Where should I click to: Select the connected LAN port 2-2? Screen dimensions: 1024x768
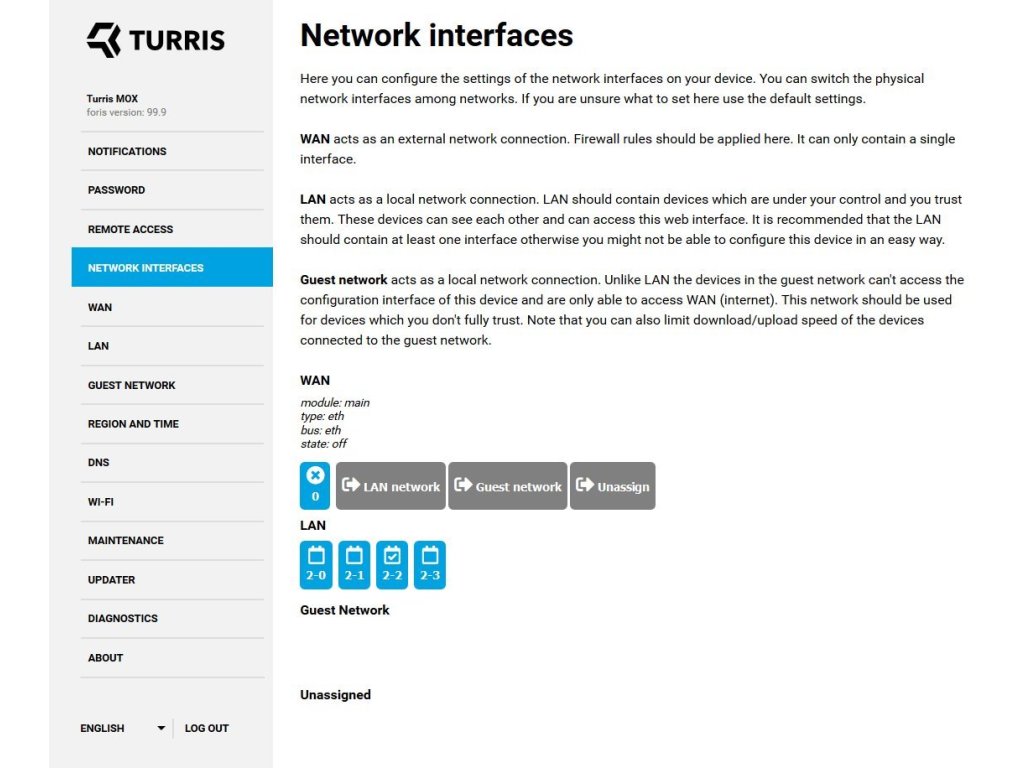[392, 565]
